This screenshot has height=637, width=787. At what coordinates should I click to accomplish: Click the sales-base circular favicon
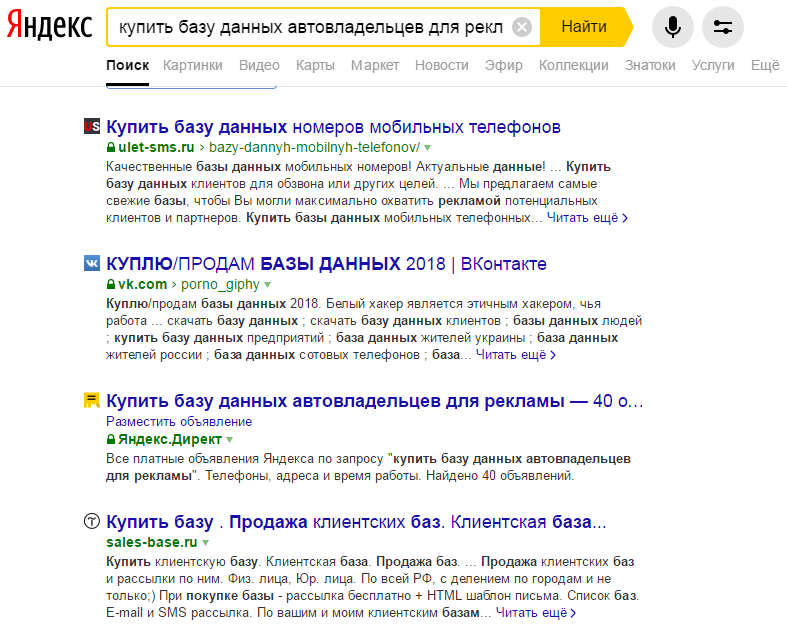coord(92,521)
